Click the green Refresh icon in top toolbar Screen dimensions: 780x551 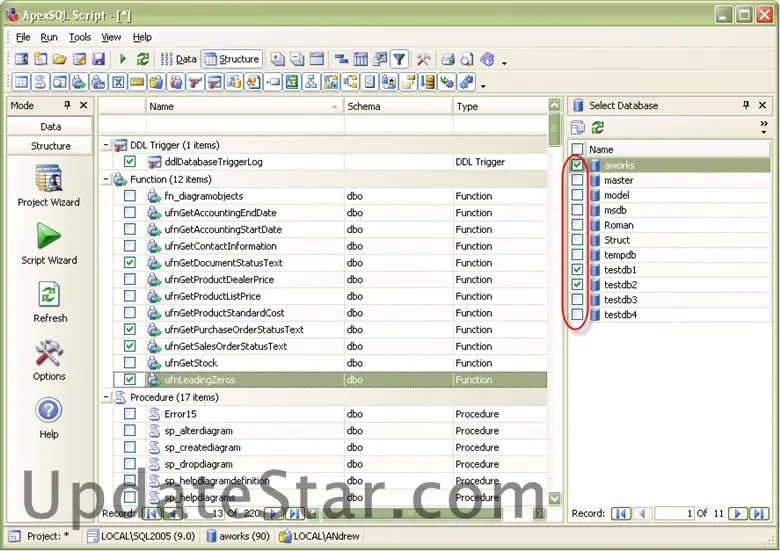143,59
